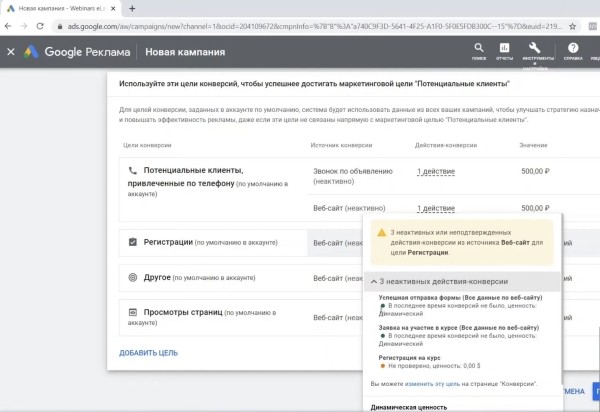Click the Просмотры страниц goal icon
Screen dimensions: 600x412
[x=132, y=313]
